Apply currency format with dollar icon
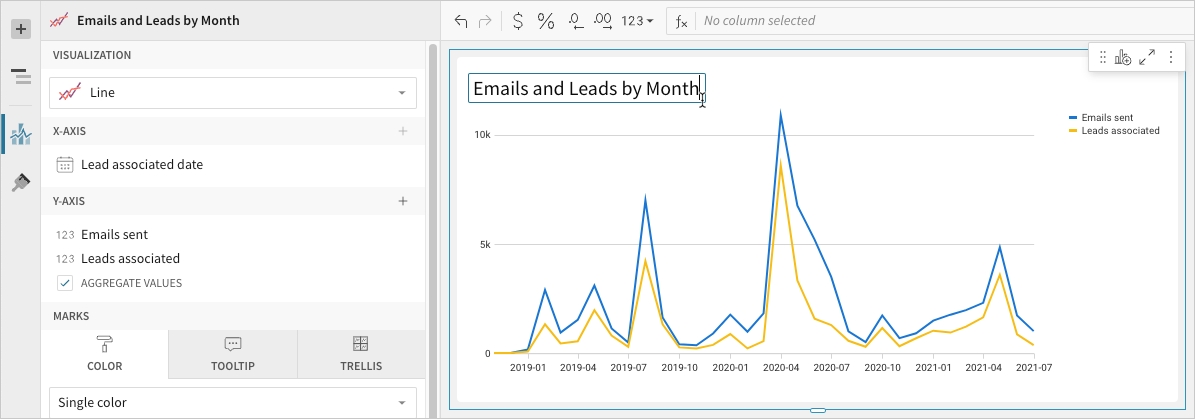 [517, 21]
